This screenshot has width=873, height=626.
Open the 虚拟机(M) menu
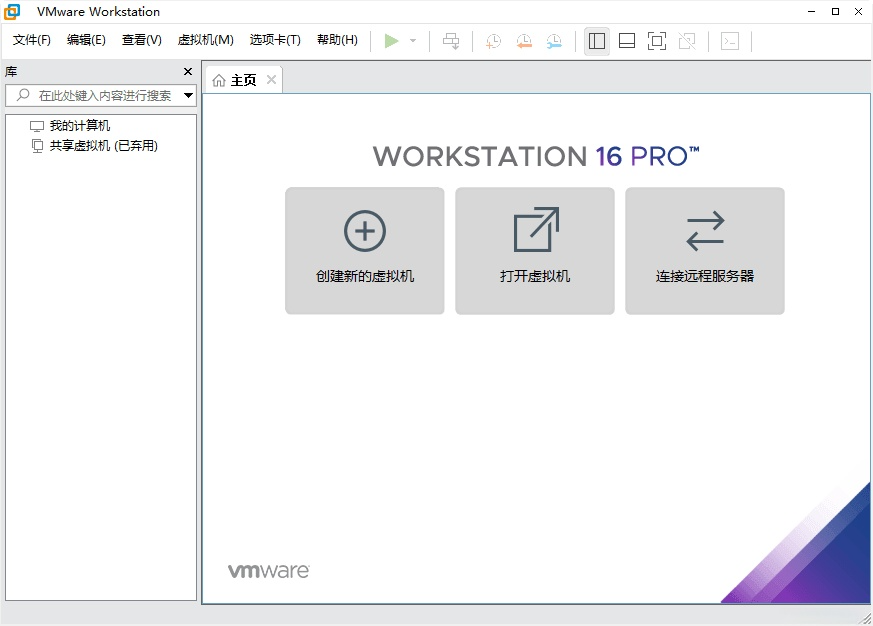click(x=205, y=40)
